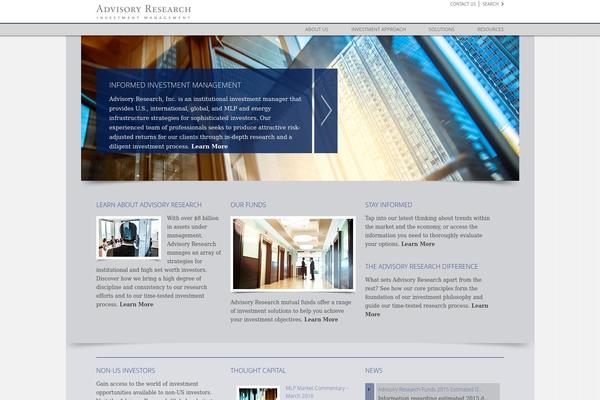Open the About Us menu
This screenshot has width=600, height=400.
[316, 29]
